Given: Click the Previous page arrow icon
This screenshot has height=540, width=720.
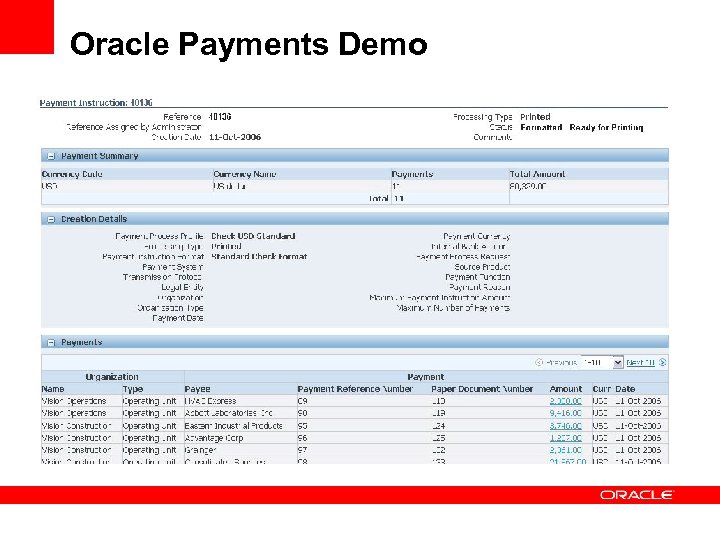Looking at the screenshot, I should pyautogui.click(x=539, y=362).
